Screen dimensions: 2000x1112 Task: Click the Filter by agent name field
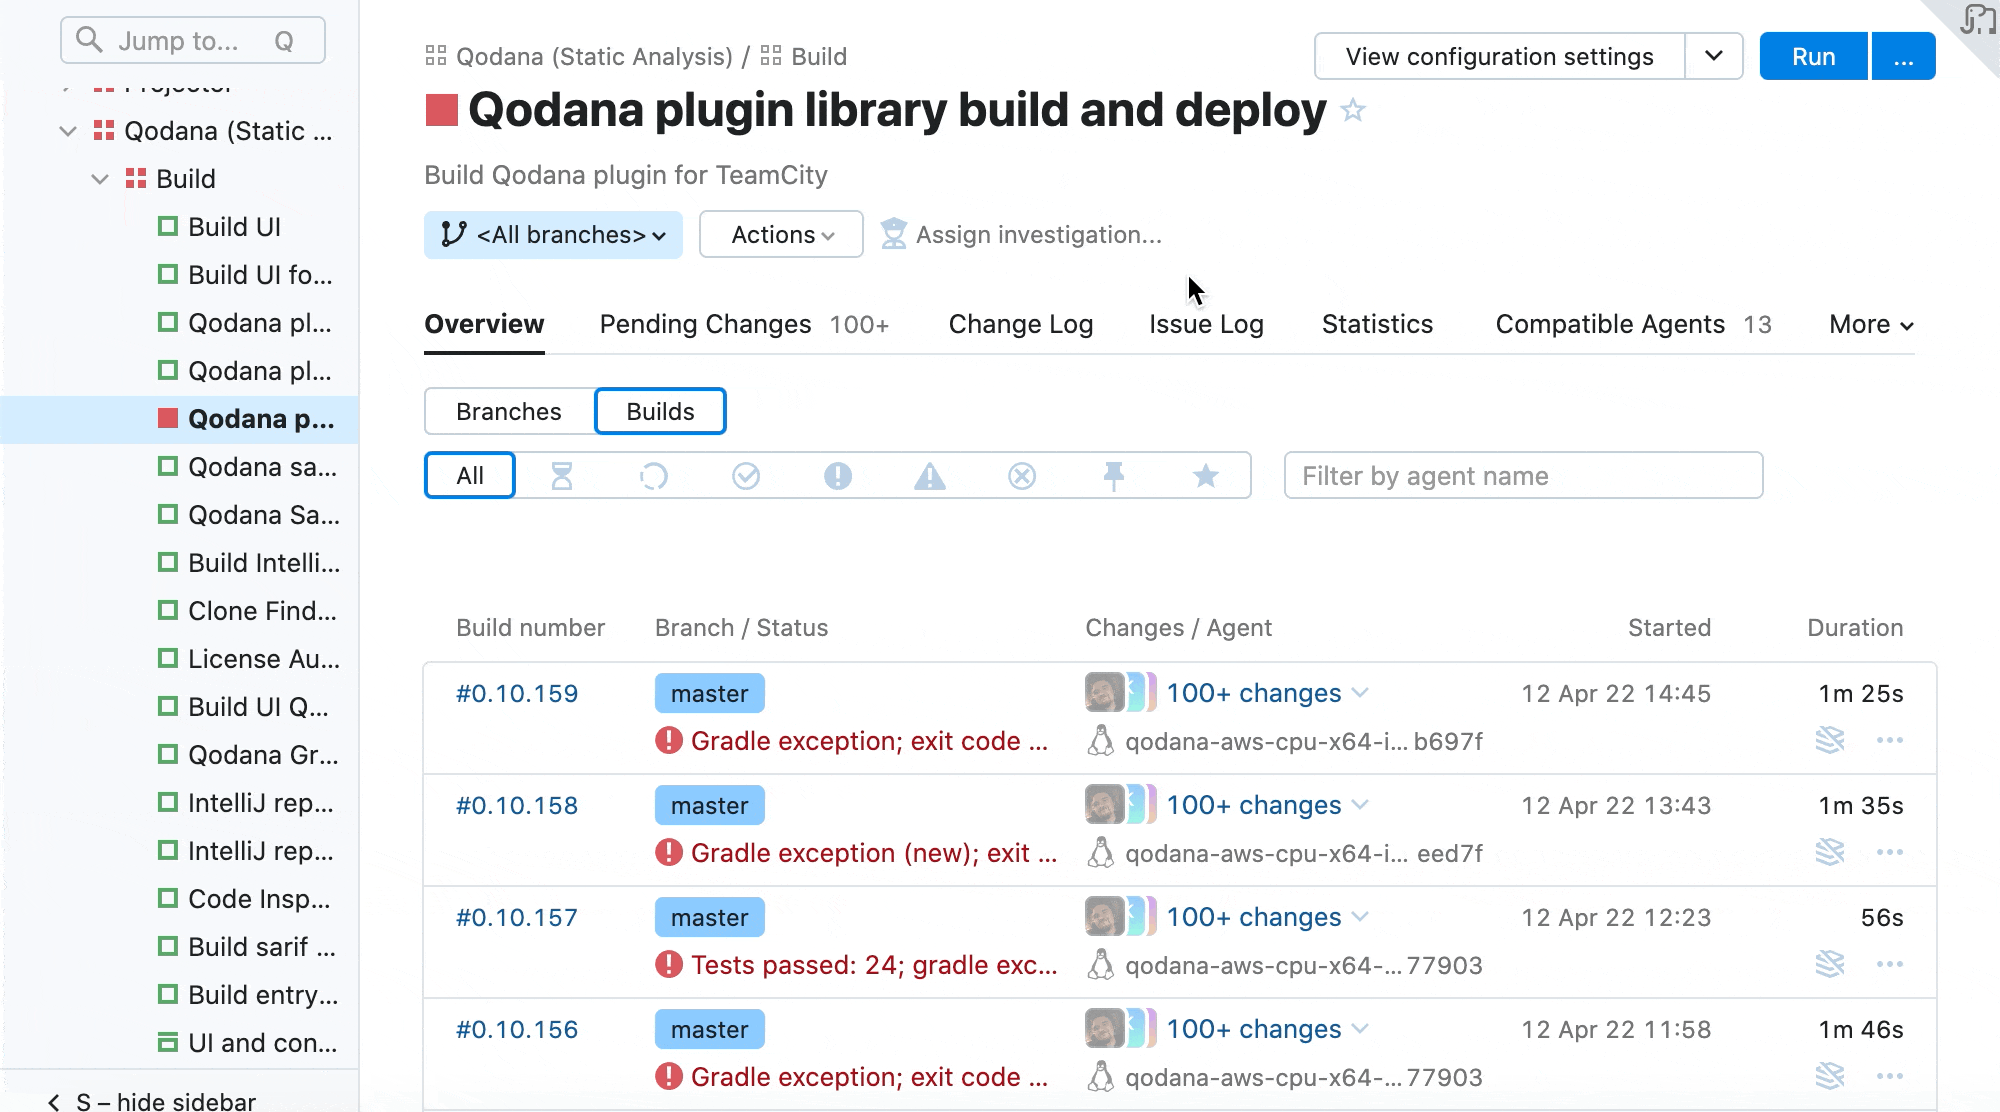pos(1523,476)
